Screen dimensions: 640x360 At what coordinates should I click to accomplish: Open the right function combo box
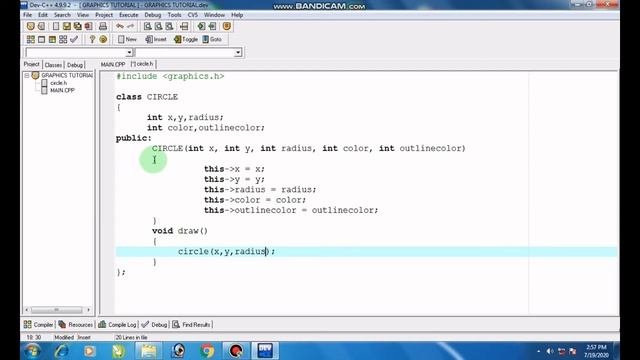[238, 53]
